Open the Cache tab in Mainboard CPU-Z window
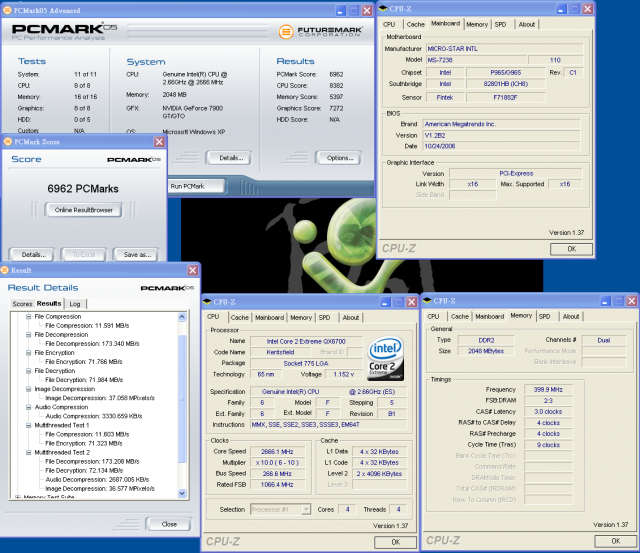This screenshot has width=640, height=553. click(416, 24)
